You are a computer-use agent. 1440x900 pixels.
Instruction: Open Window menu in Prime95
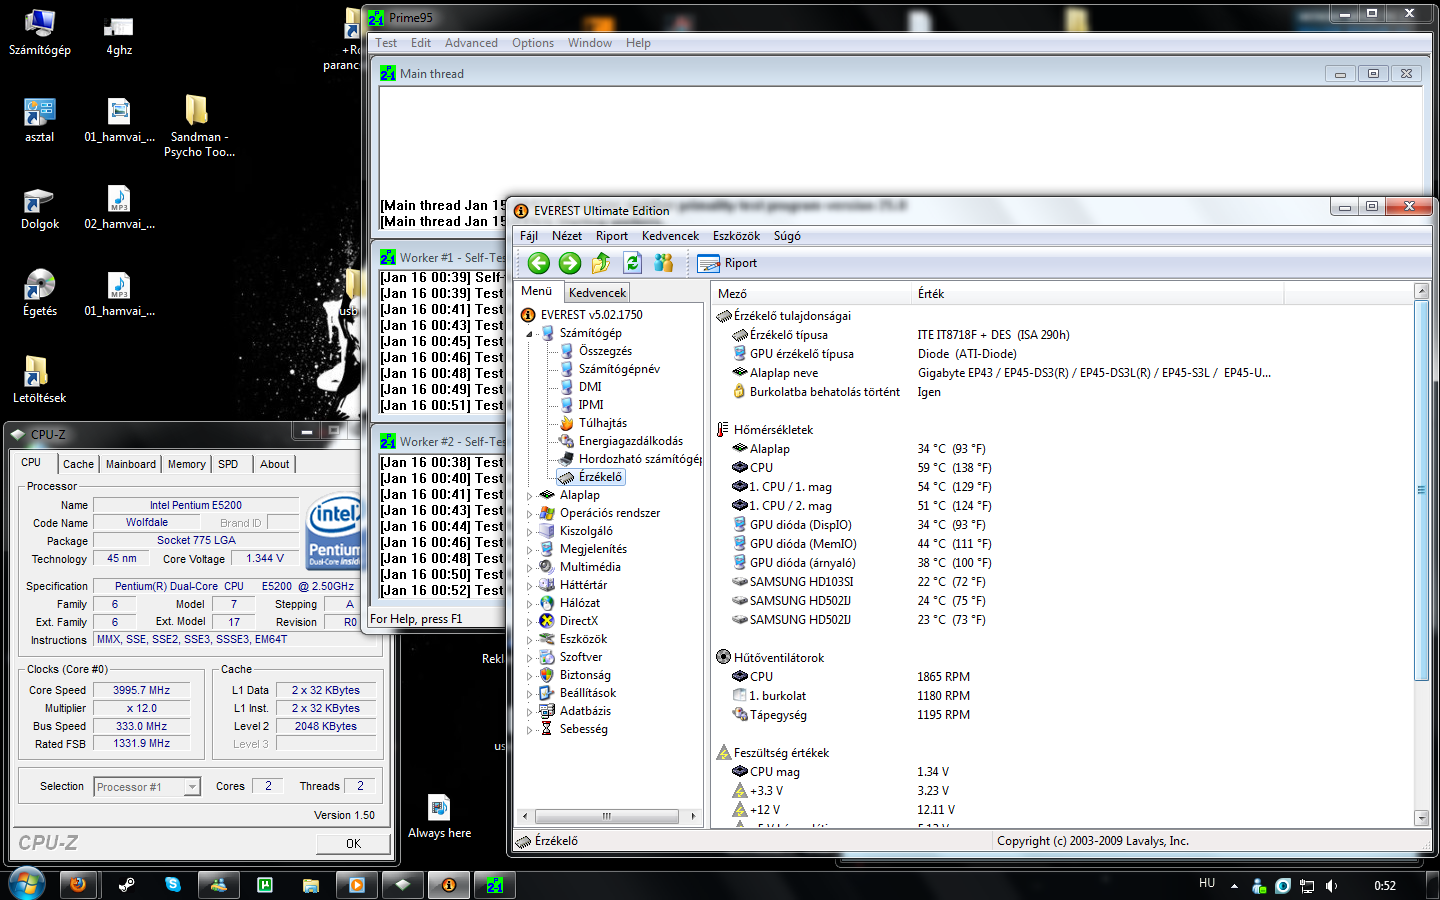tap(590, 43)
